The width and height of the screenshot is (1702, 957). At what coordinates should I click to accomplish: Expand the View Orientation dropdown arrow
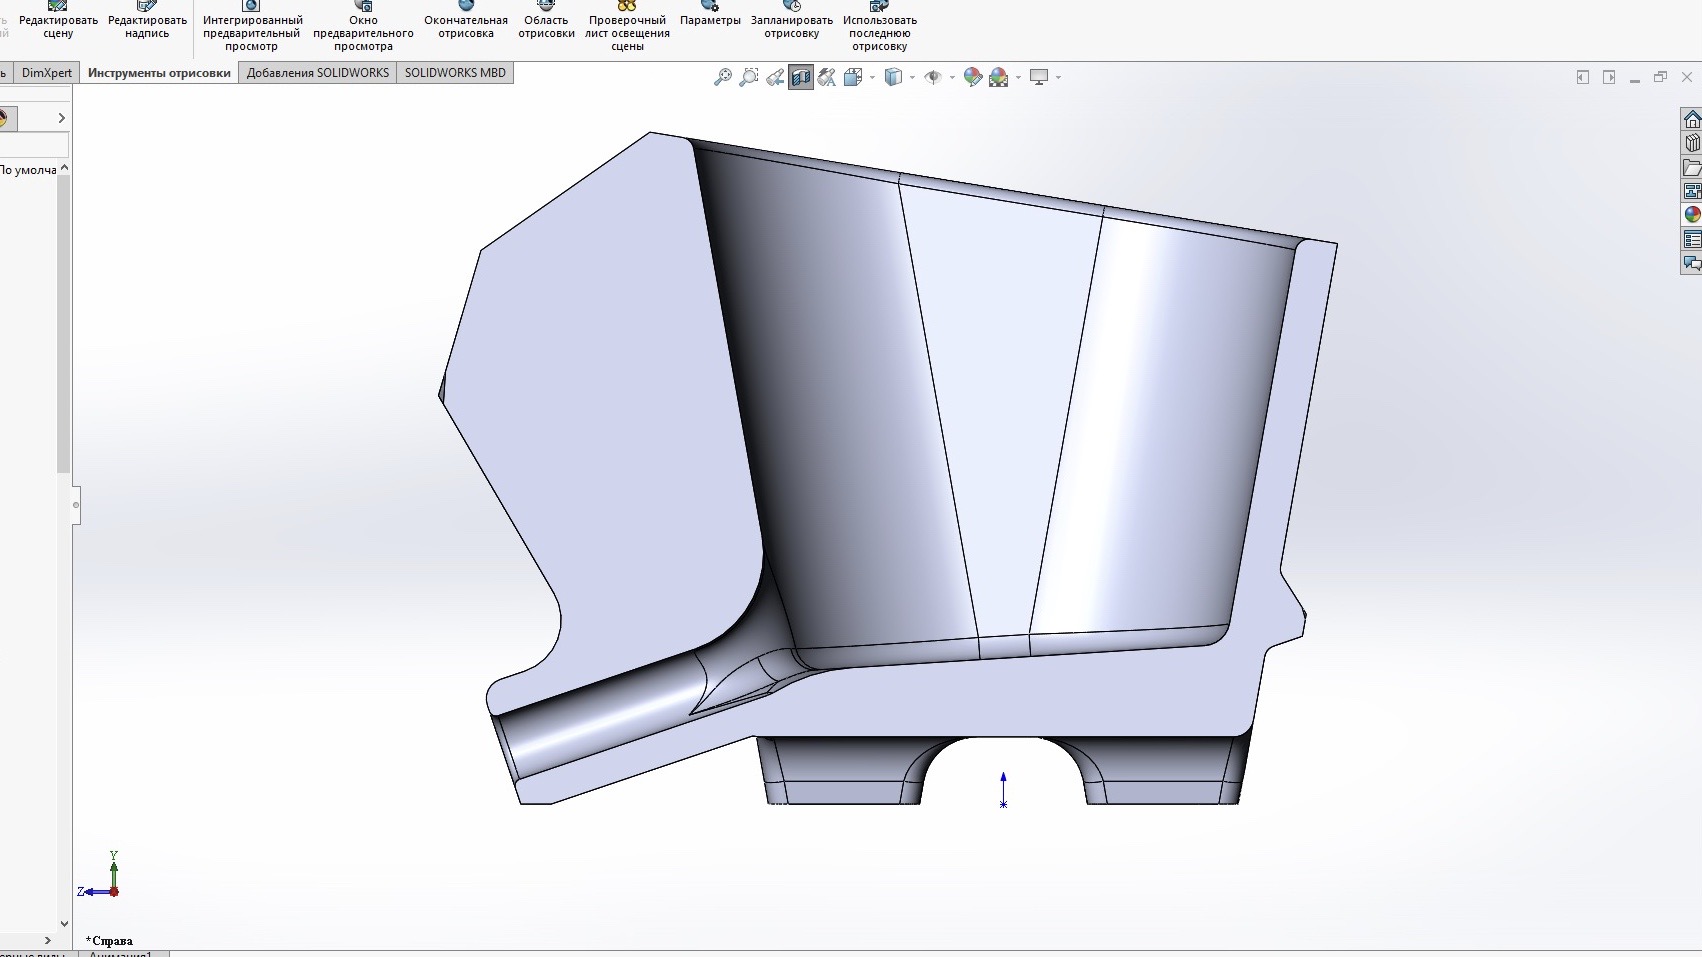tap(873, 77)
